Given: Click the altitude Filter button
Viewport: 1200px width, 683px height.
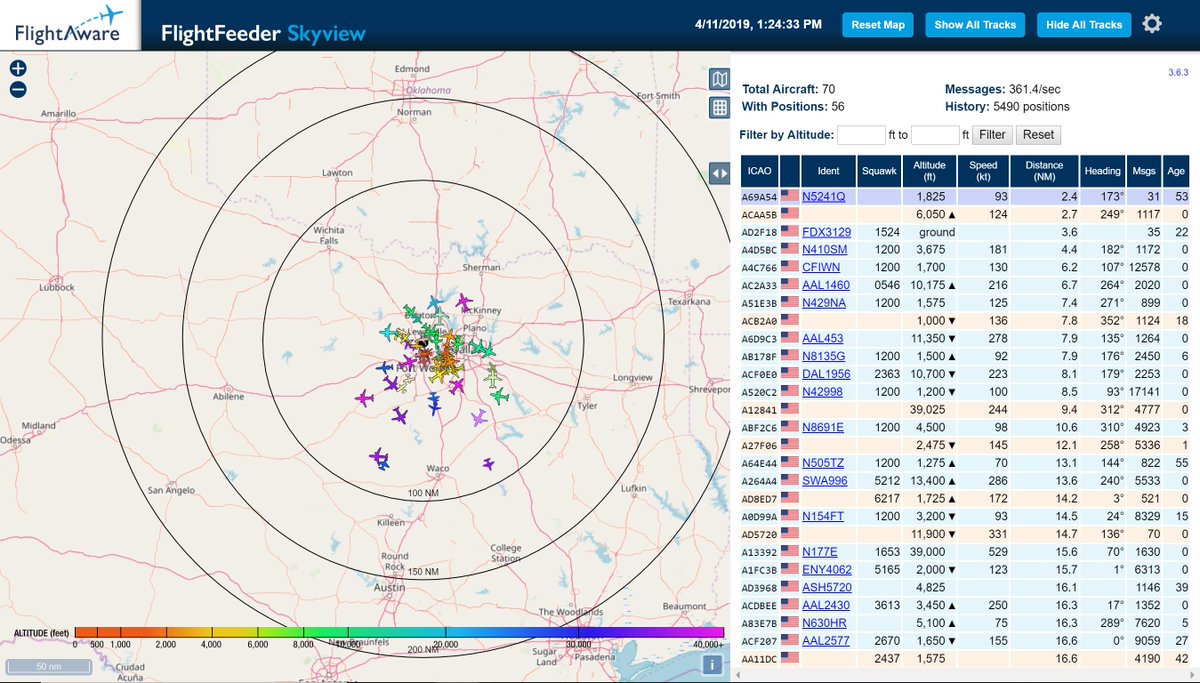Looking at the screenshot, I should tap(992, 134).
